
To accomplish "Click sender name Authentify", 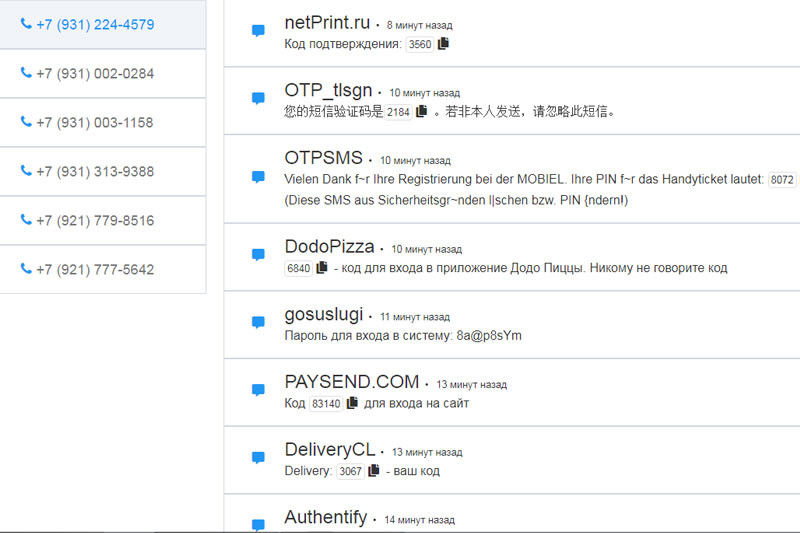I will click(326, 517).
